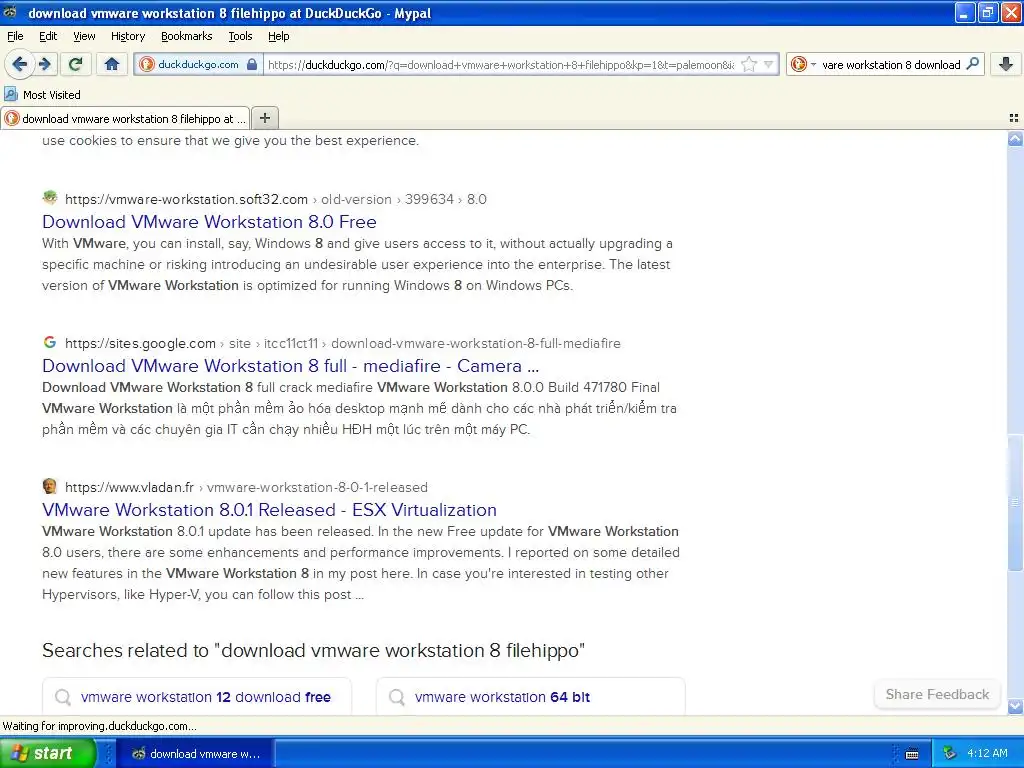Open the Windows start button
The height and width of the screenshot is (768, 1024).
pos(47,753)
